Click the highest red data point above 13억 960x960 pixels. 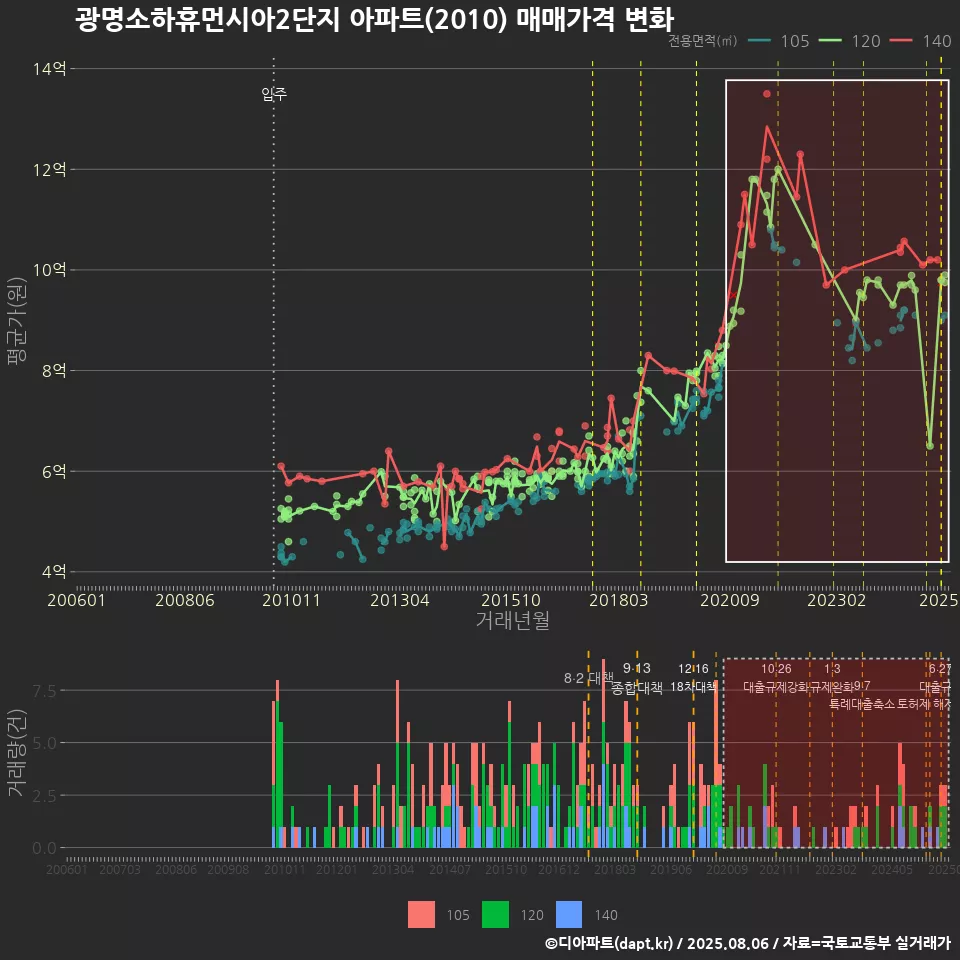pyautogui.click(x=767, y=94)
